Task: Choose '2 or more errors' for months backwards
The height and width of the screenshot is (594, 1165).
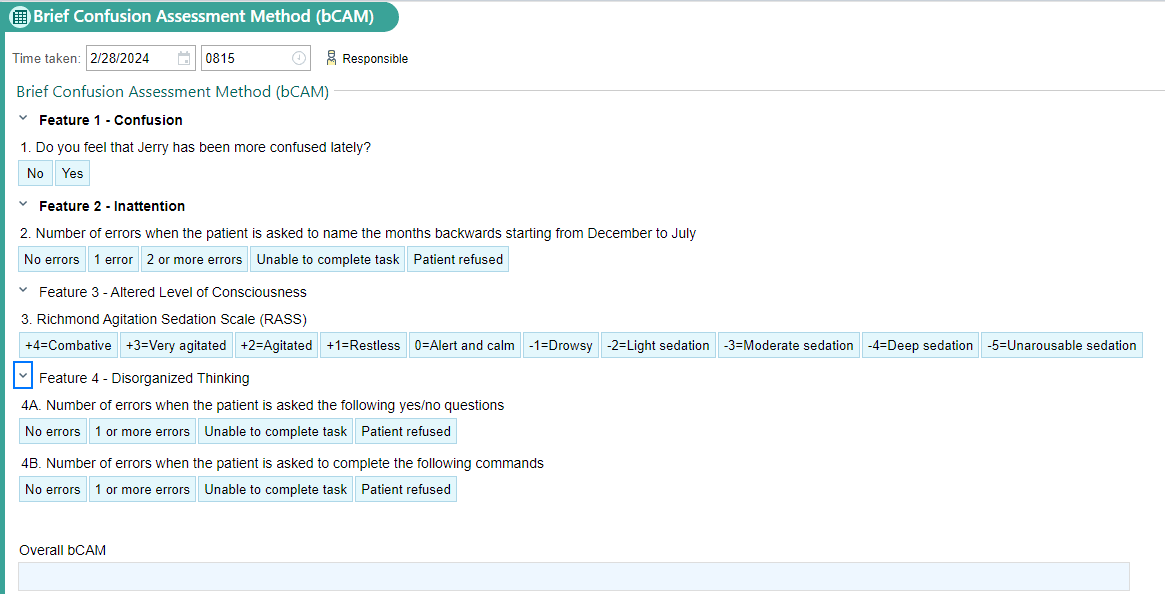Action: [194, 259]
